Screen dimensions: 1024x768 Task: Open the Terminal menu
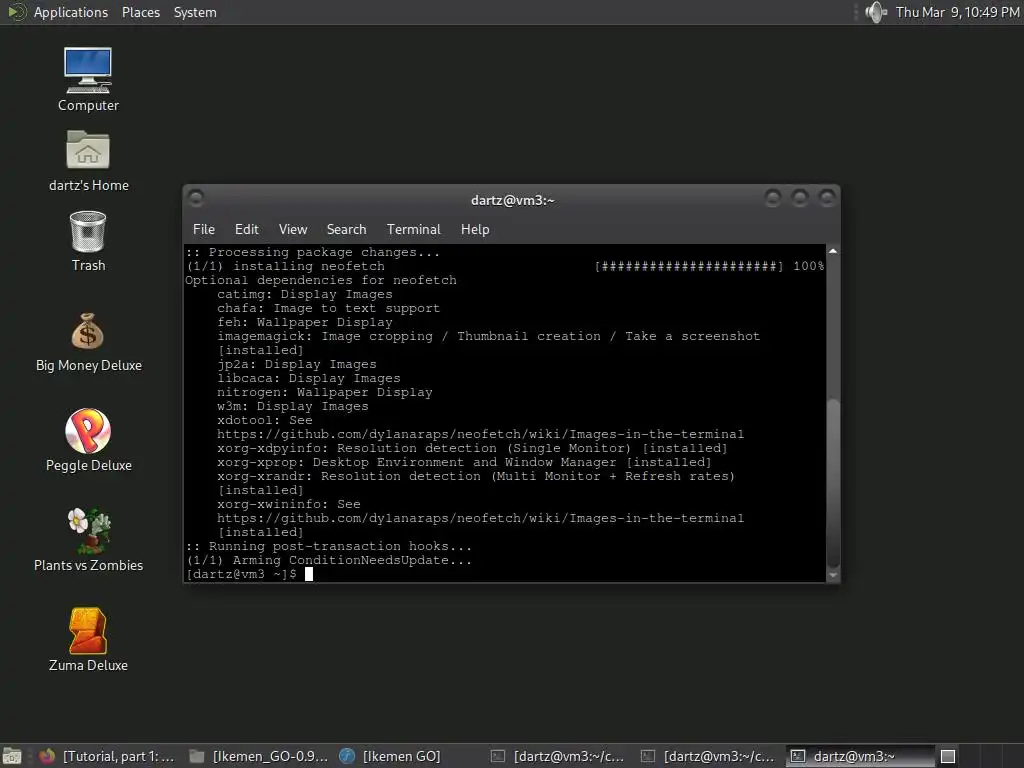413,229
